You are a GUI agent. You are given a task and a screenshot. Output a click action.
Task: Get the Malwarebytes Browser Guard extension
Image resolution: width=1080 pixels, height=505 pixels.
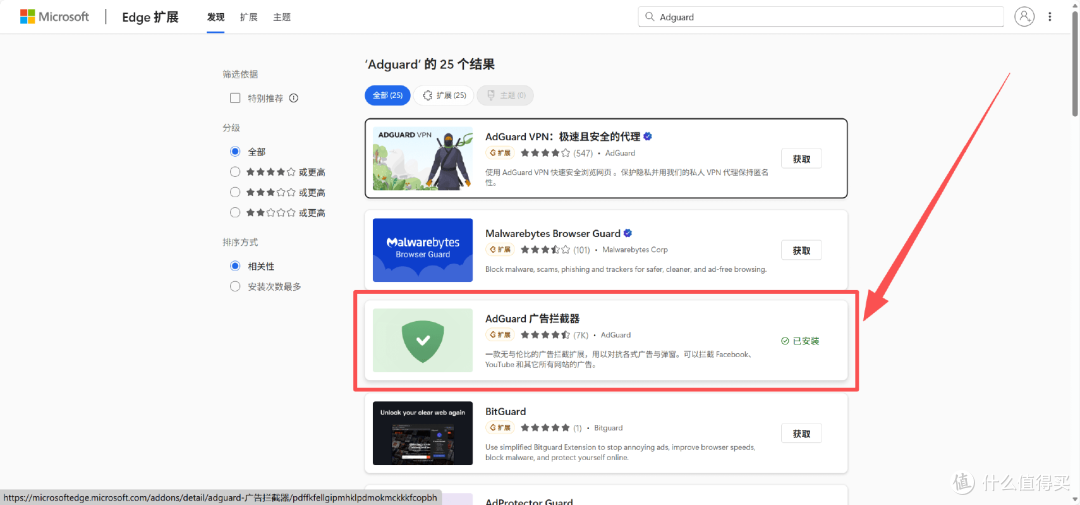click(802, 250)
